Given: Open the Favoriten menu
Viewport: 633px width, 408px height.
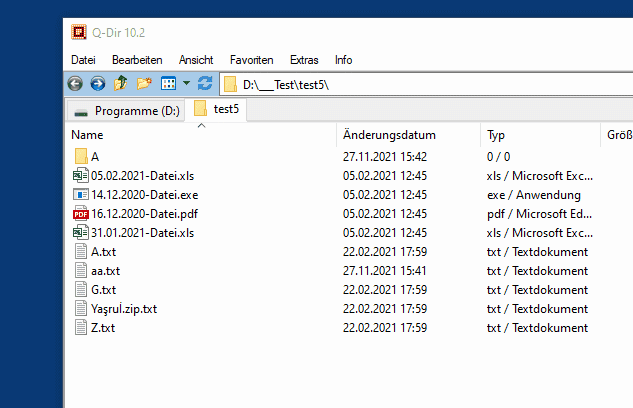Looking at the screenshot, I should [x=252, y=60].
